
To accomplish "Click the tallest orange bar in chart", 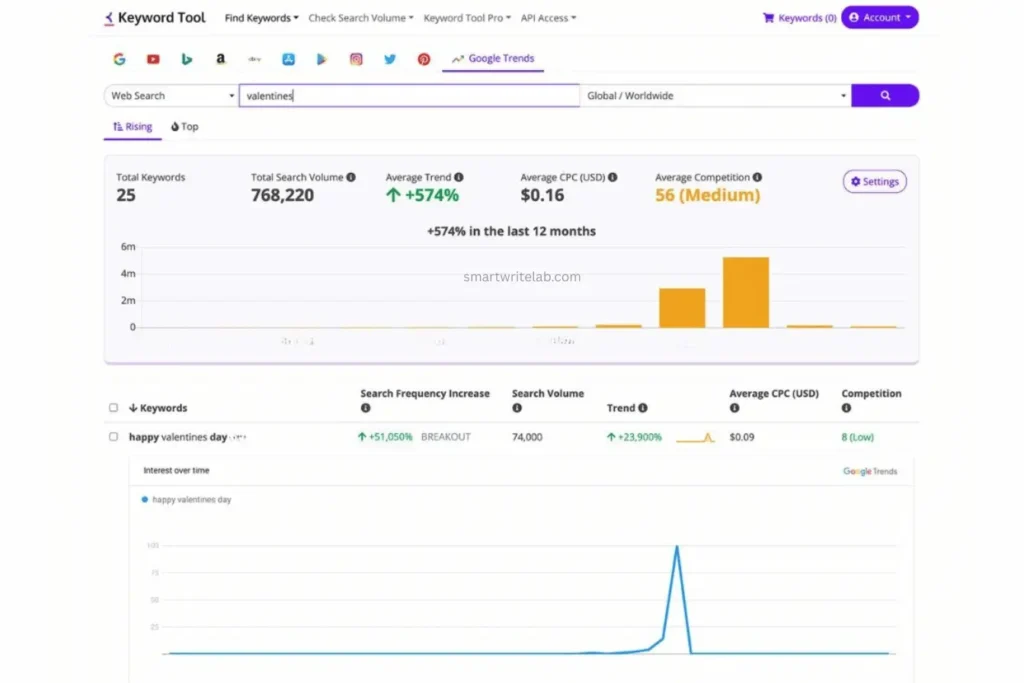I will click(746, 293).
